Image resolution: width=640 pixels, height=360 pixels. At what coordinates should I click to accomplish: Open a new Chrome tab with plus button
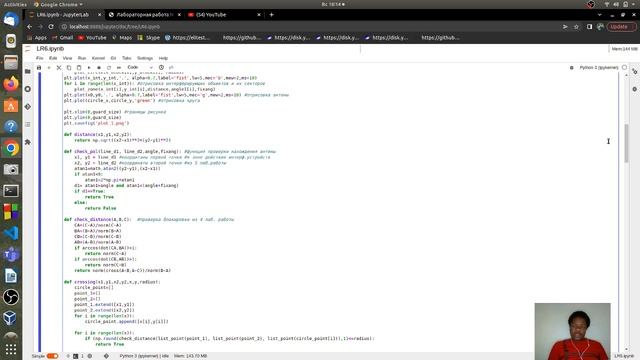point(272,15)
